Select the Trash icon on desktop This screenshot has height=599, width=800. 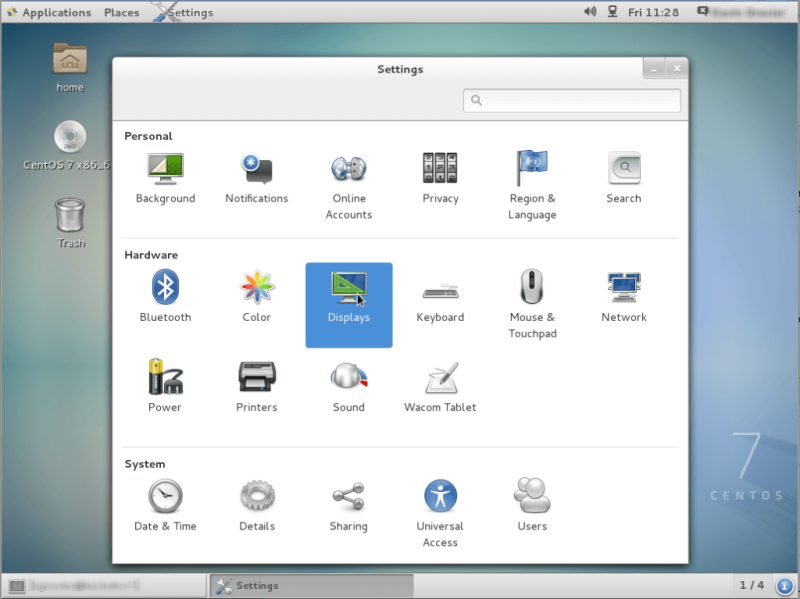coord(70,223)
